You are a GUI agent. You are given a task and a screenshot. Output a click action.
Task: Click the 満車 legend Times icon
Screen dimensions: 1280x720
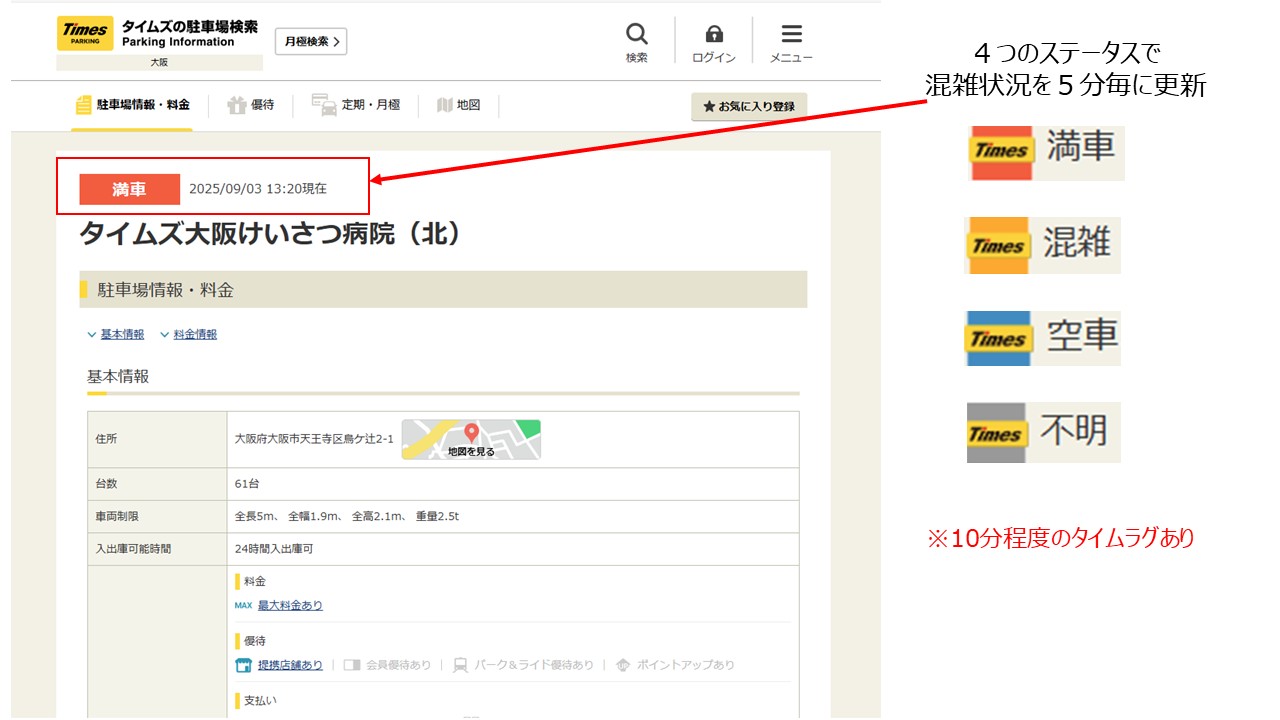[1001, 152]
